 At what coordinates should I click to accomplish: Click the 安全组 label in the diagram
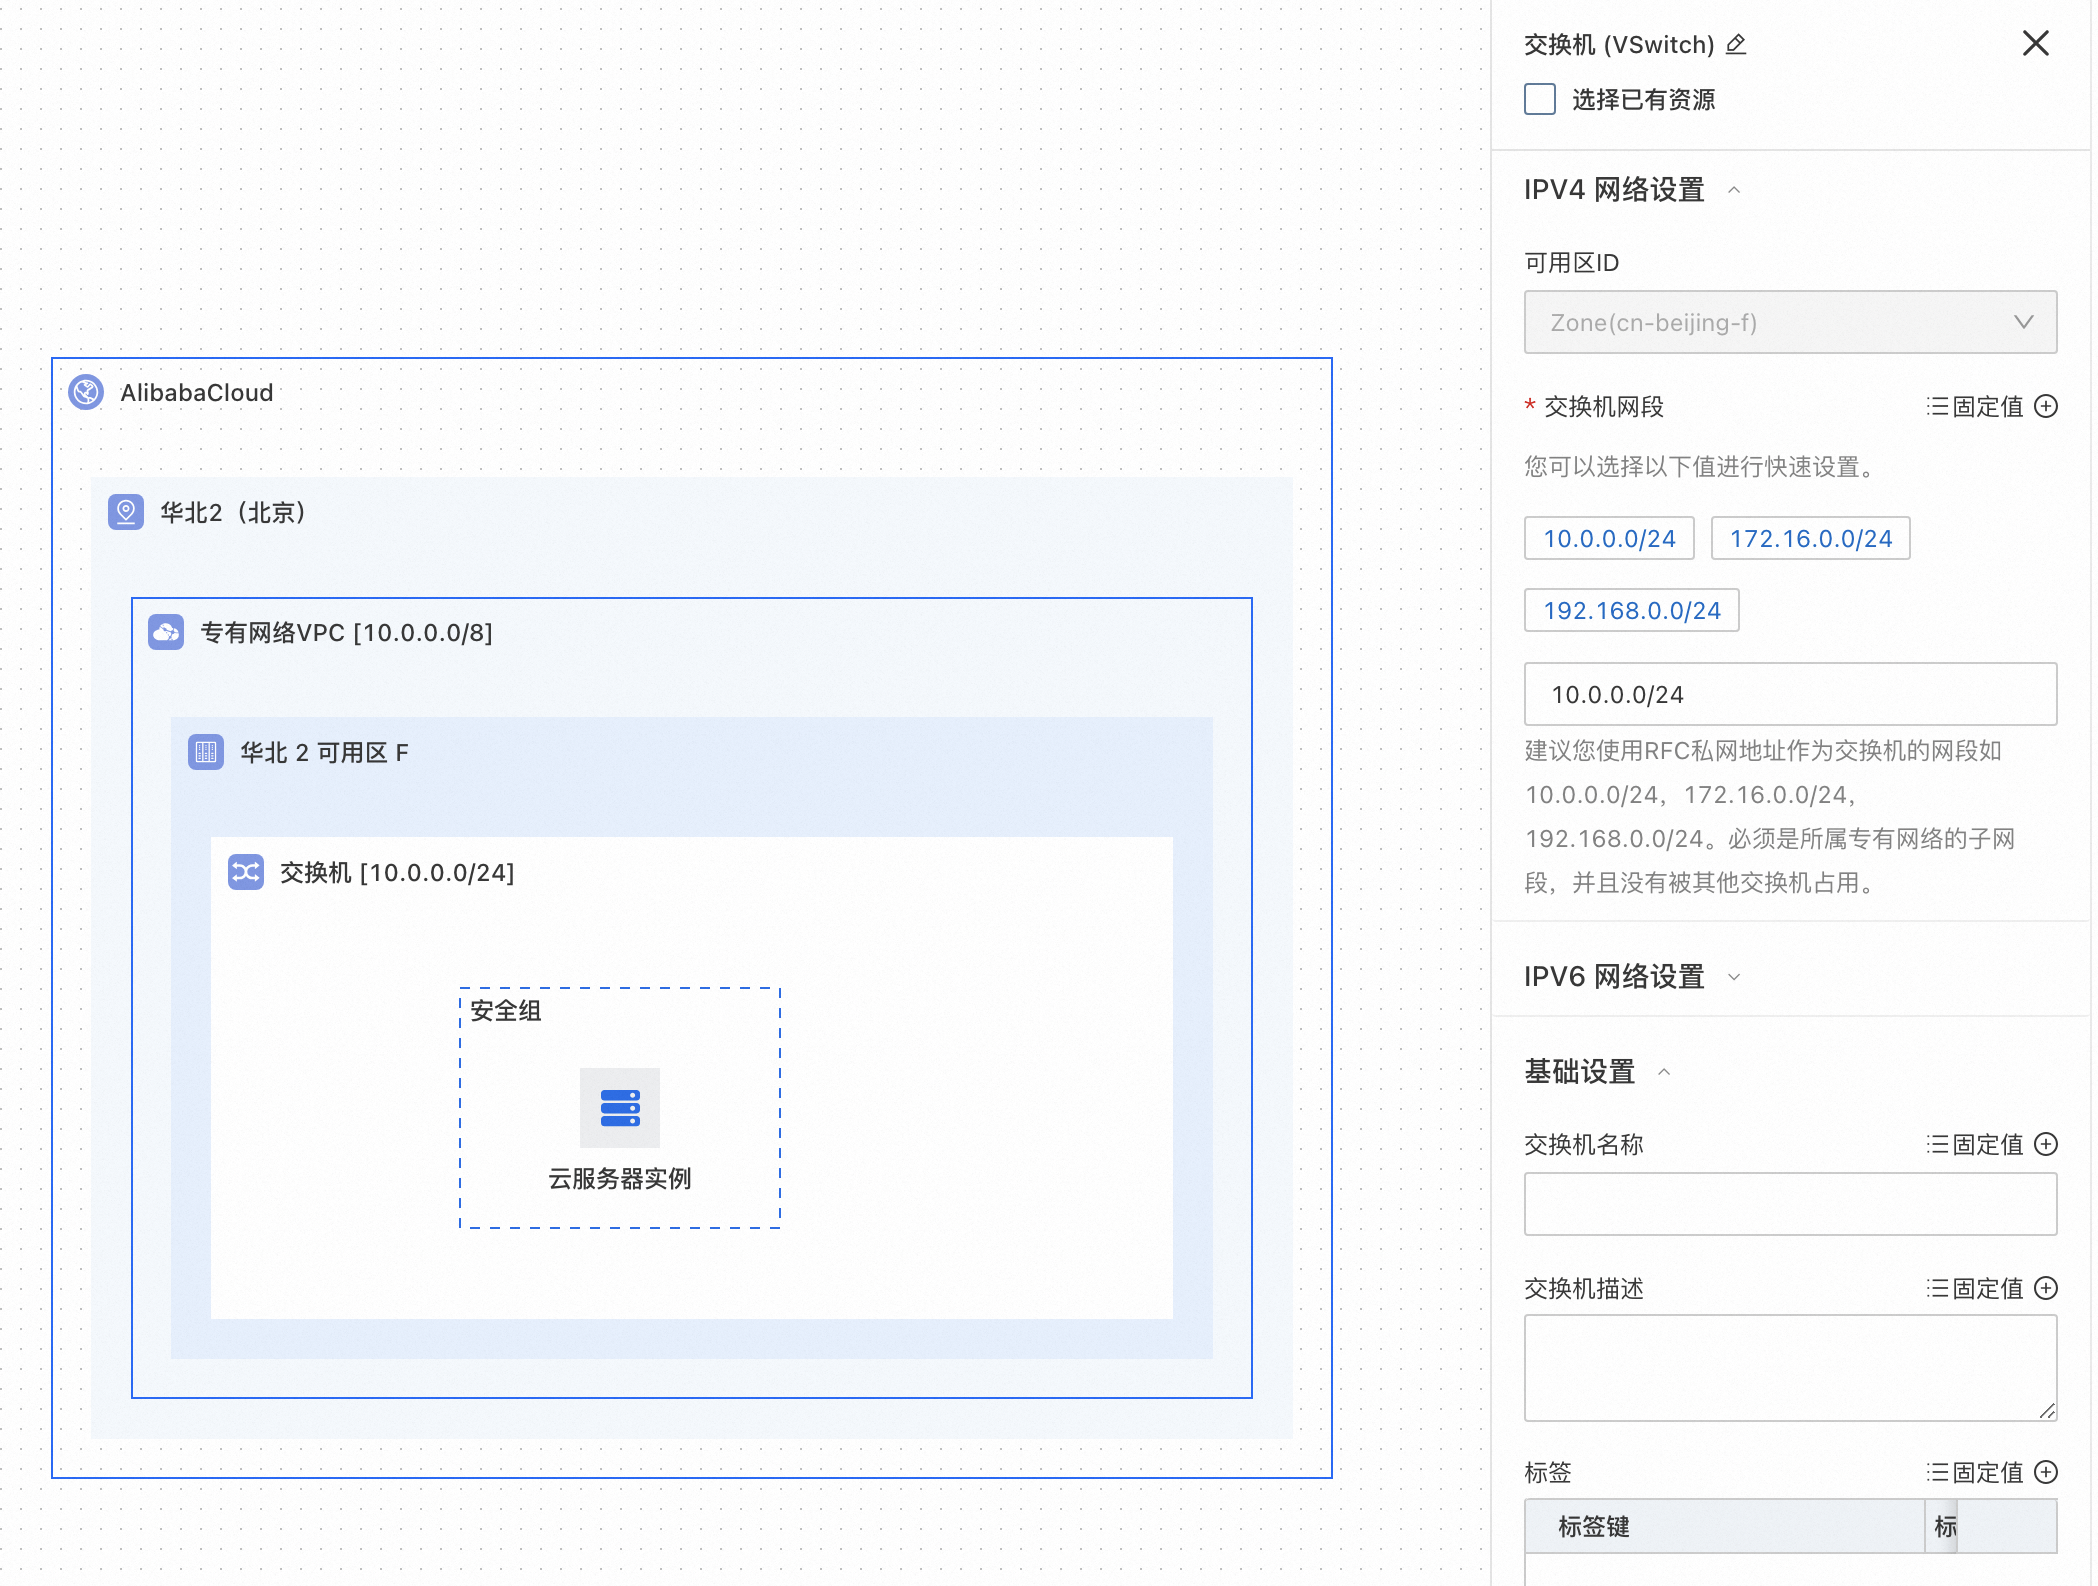tap(506, 1011)
